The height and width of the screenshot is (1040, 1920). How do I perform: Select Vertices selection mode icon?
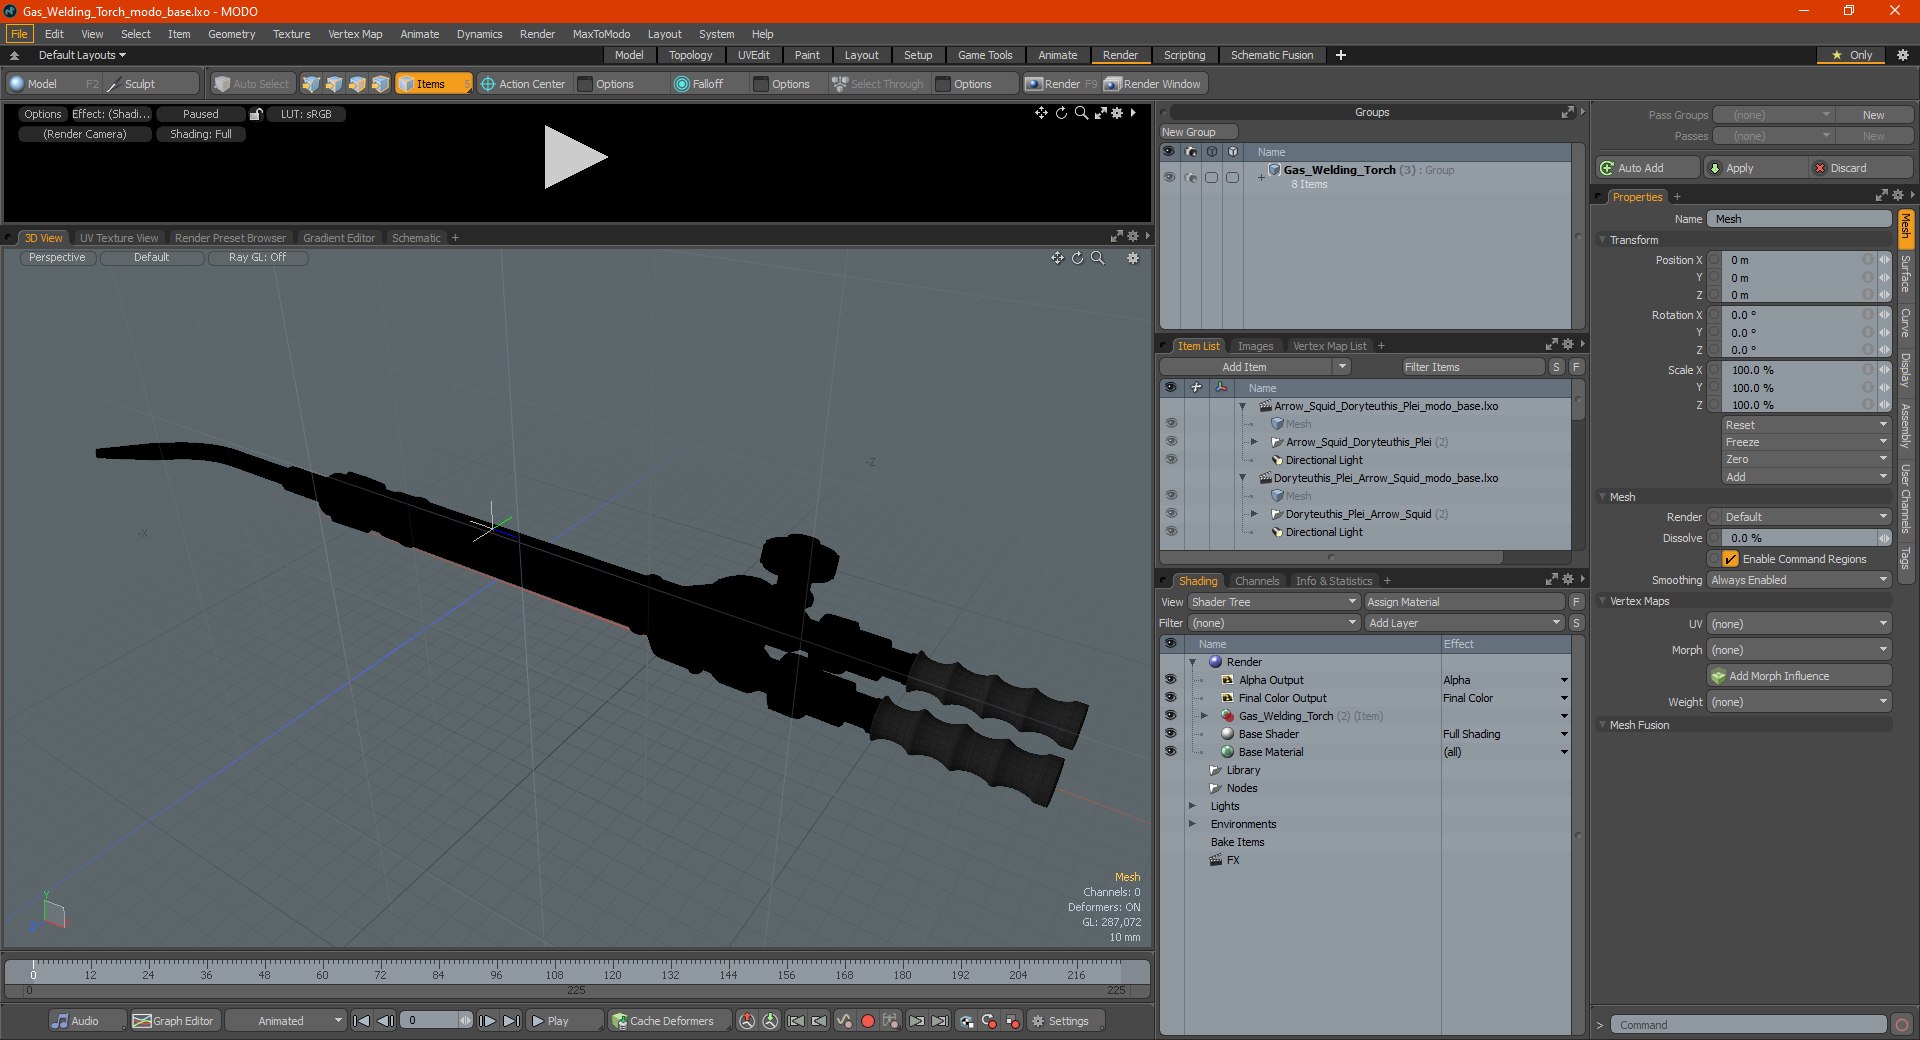[x=311, y=84]
